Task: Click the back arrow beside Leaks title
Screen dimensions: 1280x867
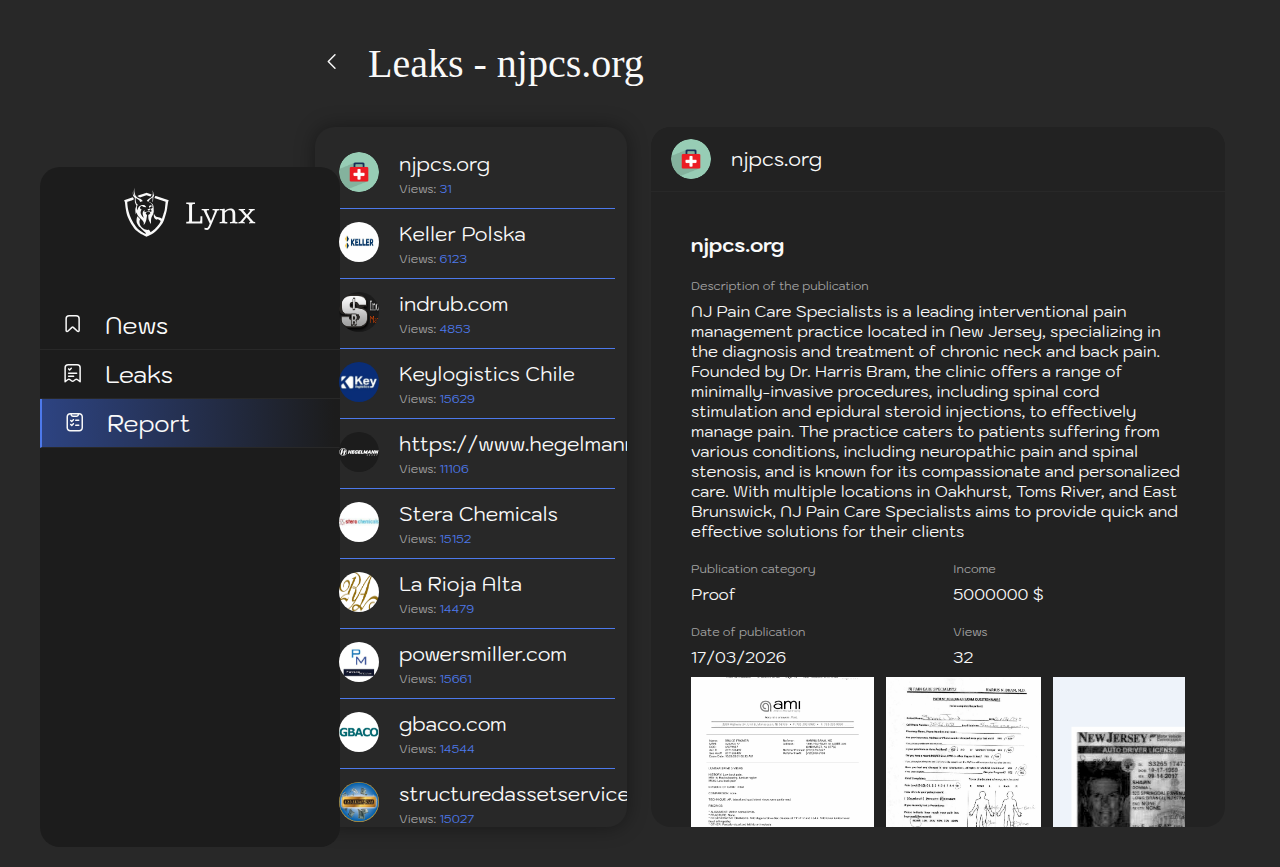Action: (332, 62)
